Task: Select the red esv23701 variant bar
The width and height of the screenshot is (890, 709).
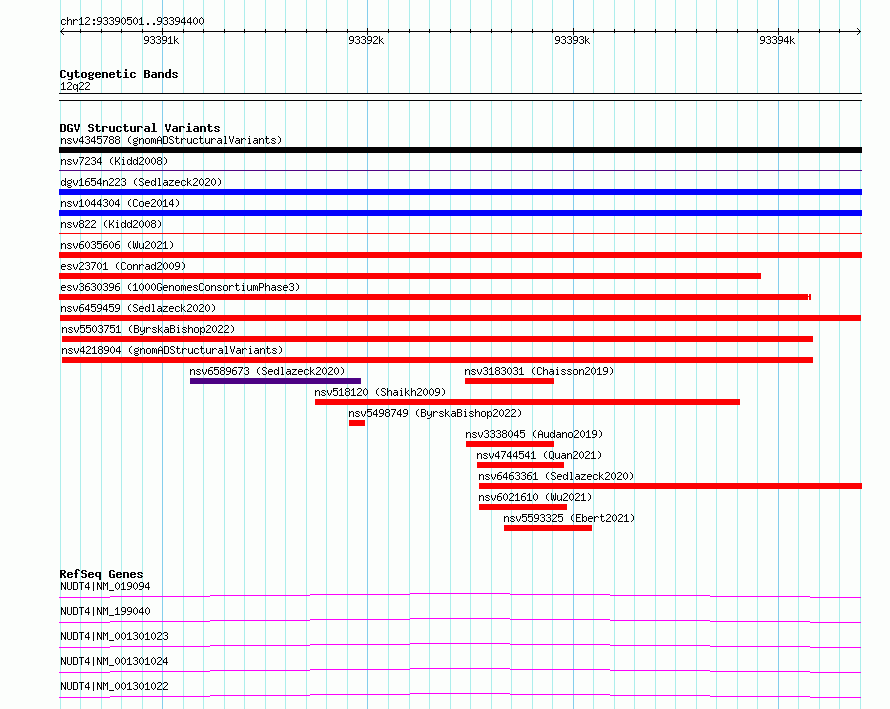Action: click(410, 276)
